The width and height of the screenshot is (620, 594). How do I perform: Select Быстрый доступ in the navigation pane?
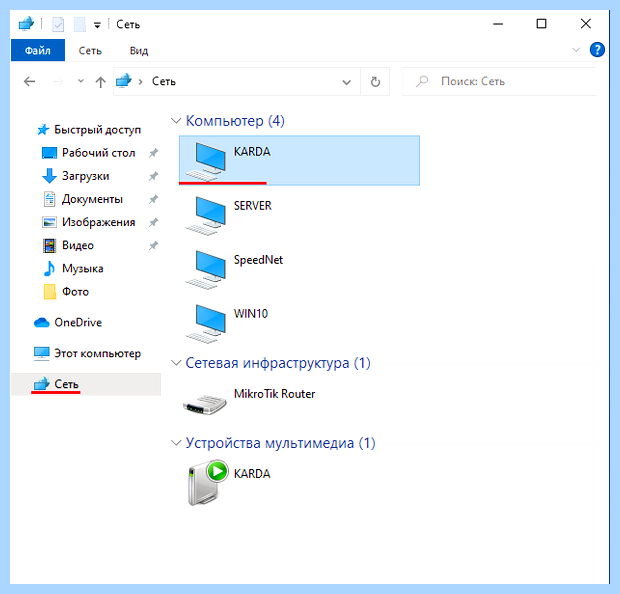pyautogui.click(x=97, y=130)
